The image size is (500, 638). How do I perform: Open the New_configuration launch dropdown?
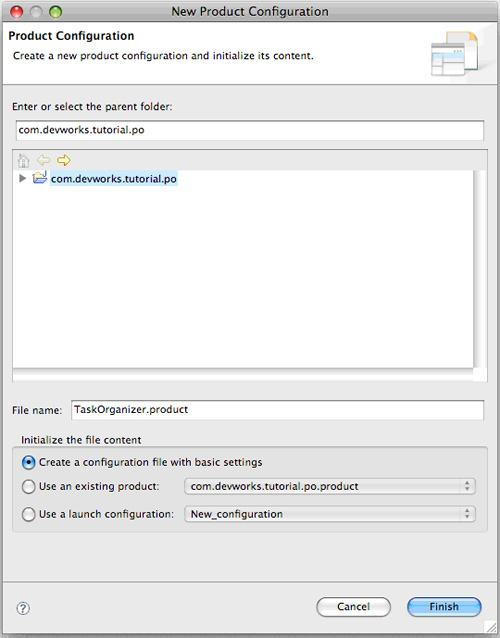point(330,514)
